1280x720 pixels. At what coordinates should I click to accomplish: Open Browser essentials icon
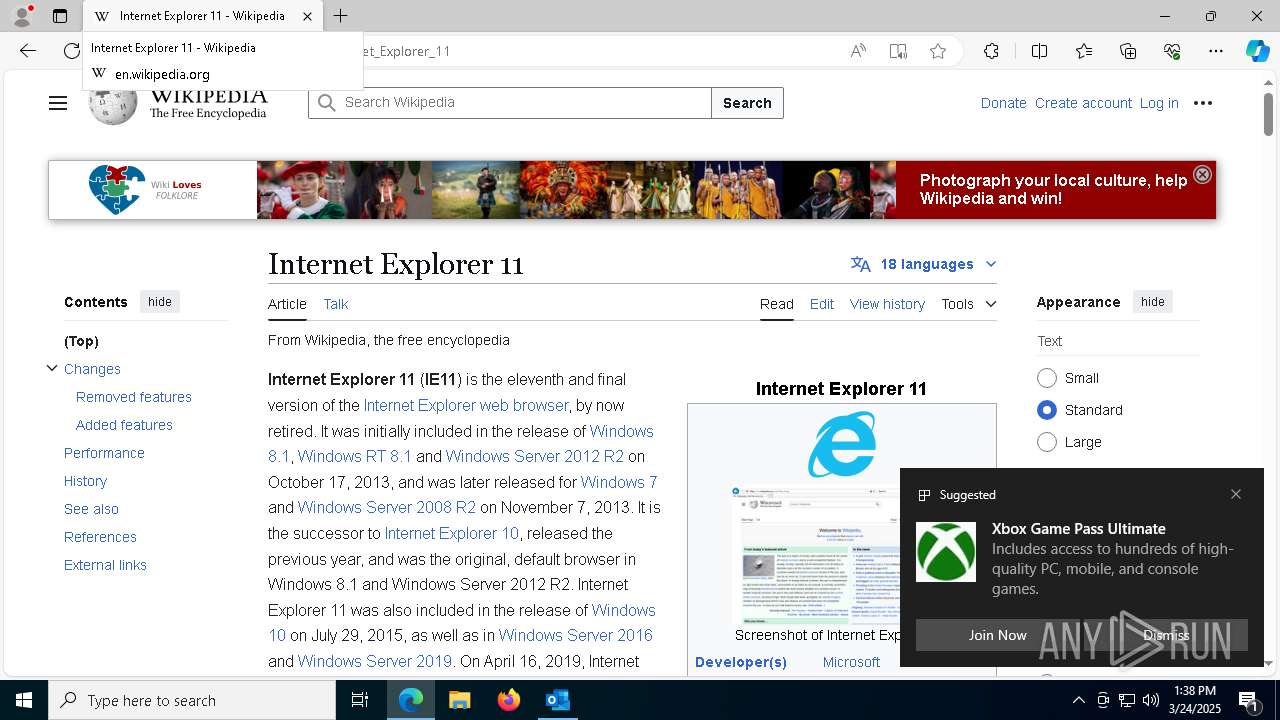click(1172, 51)
